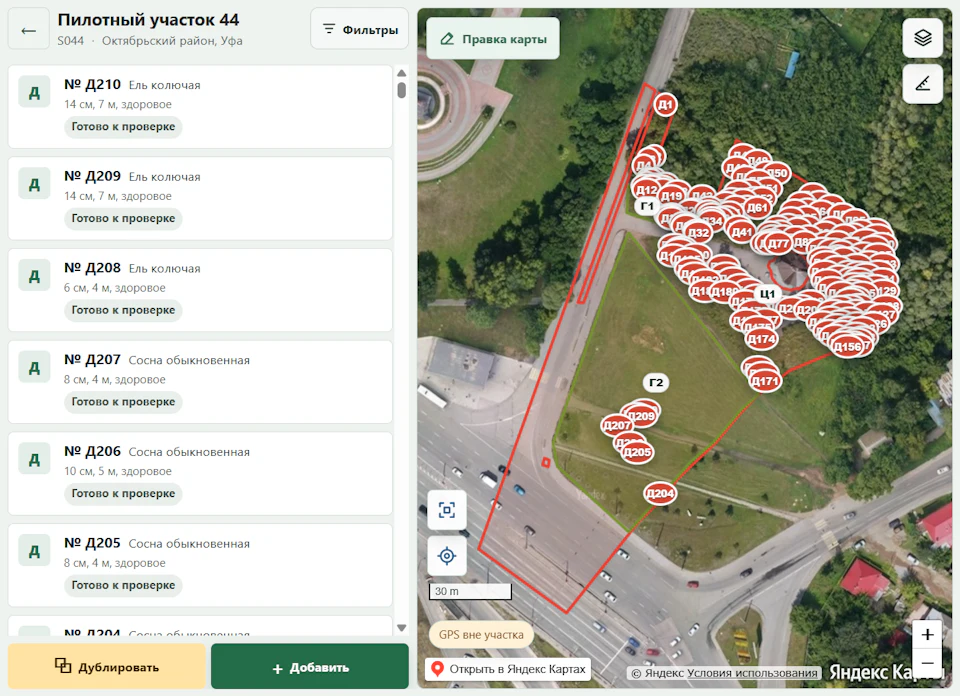960x696 pixels.
Task: Zoom in the map with plus
Action: coord(928,635)
